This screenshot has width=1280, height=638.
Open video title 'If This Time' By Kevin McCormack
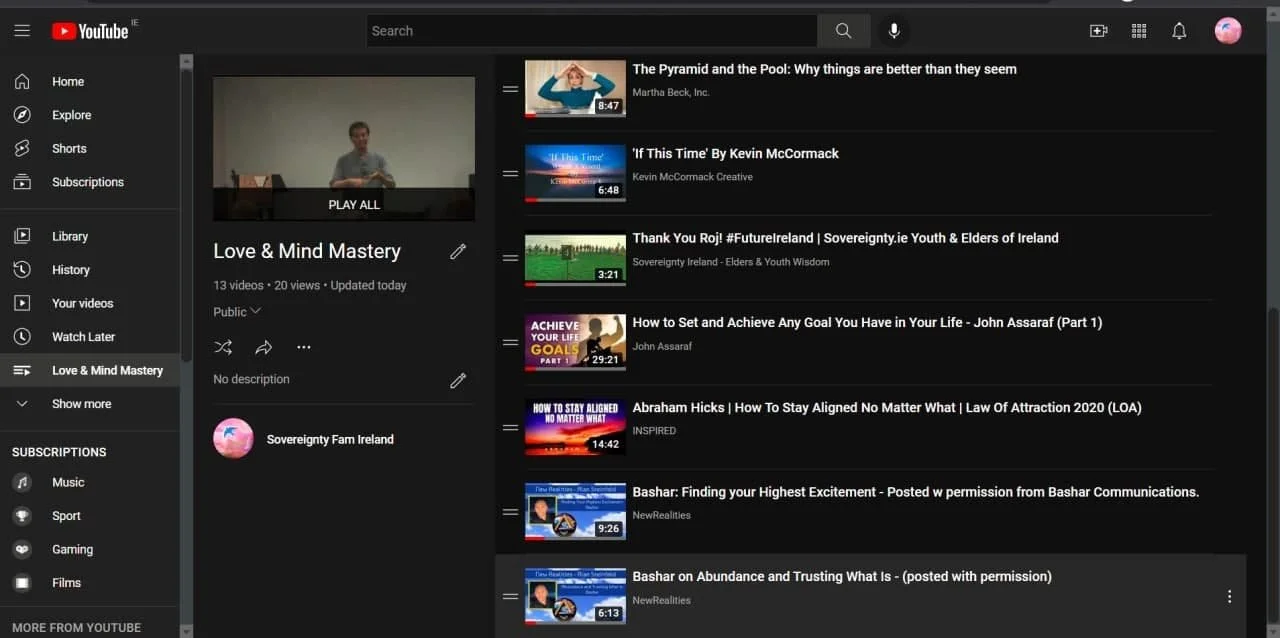click(735, 154)
